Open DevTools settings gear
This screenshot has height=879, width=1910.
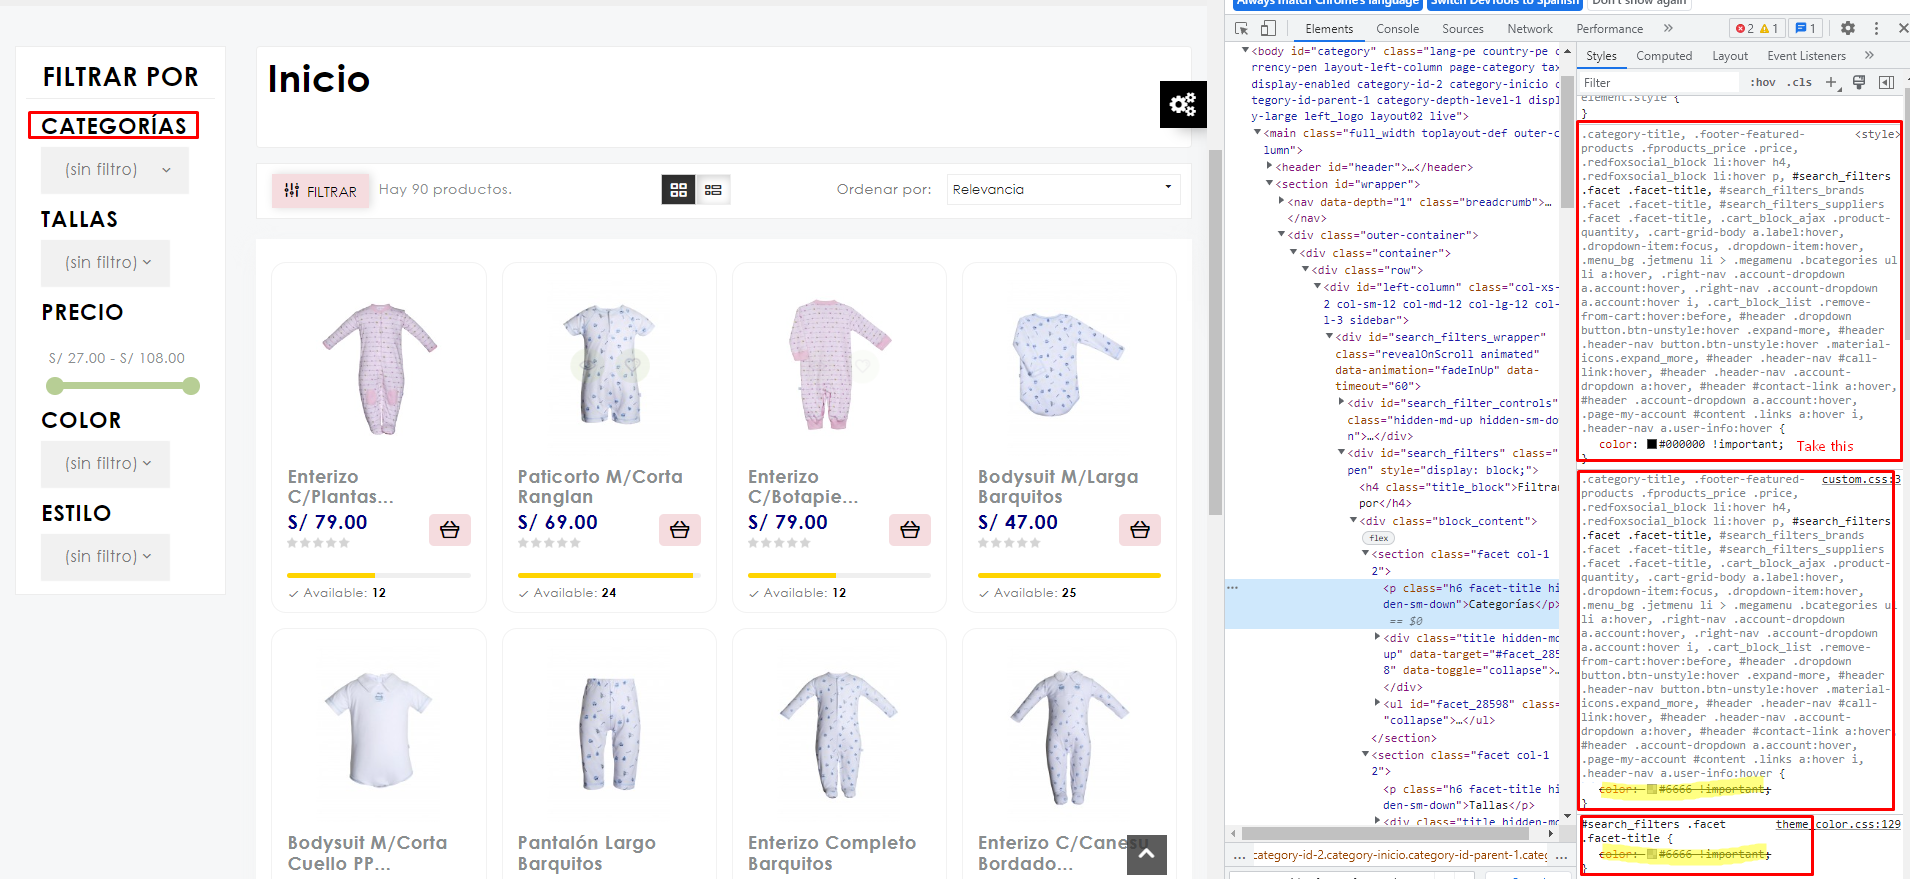click(x=1848, y=29)
